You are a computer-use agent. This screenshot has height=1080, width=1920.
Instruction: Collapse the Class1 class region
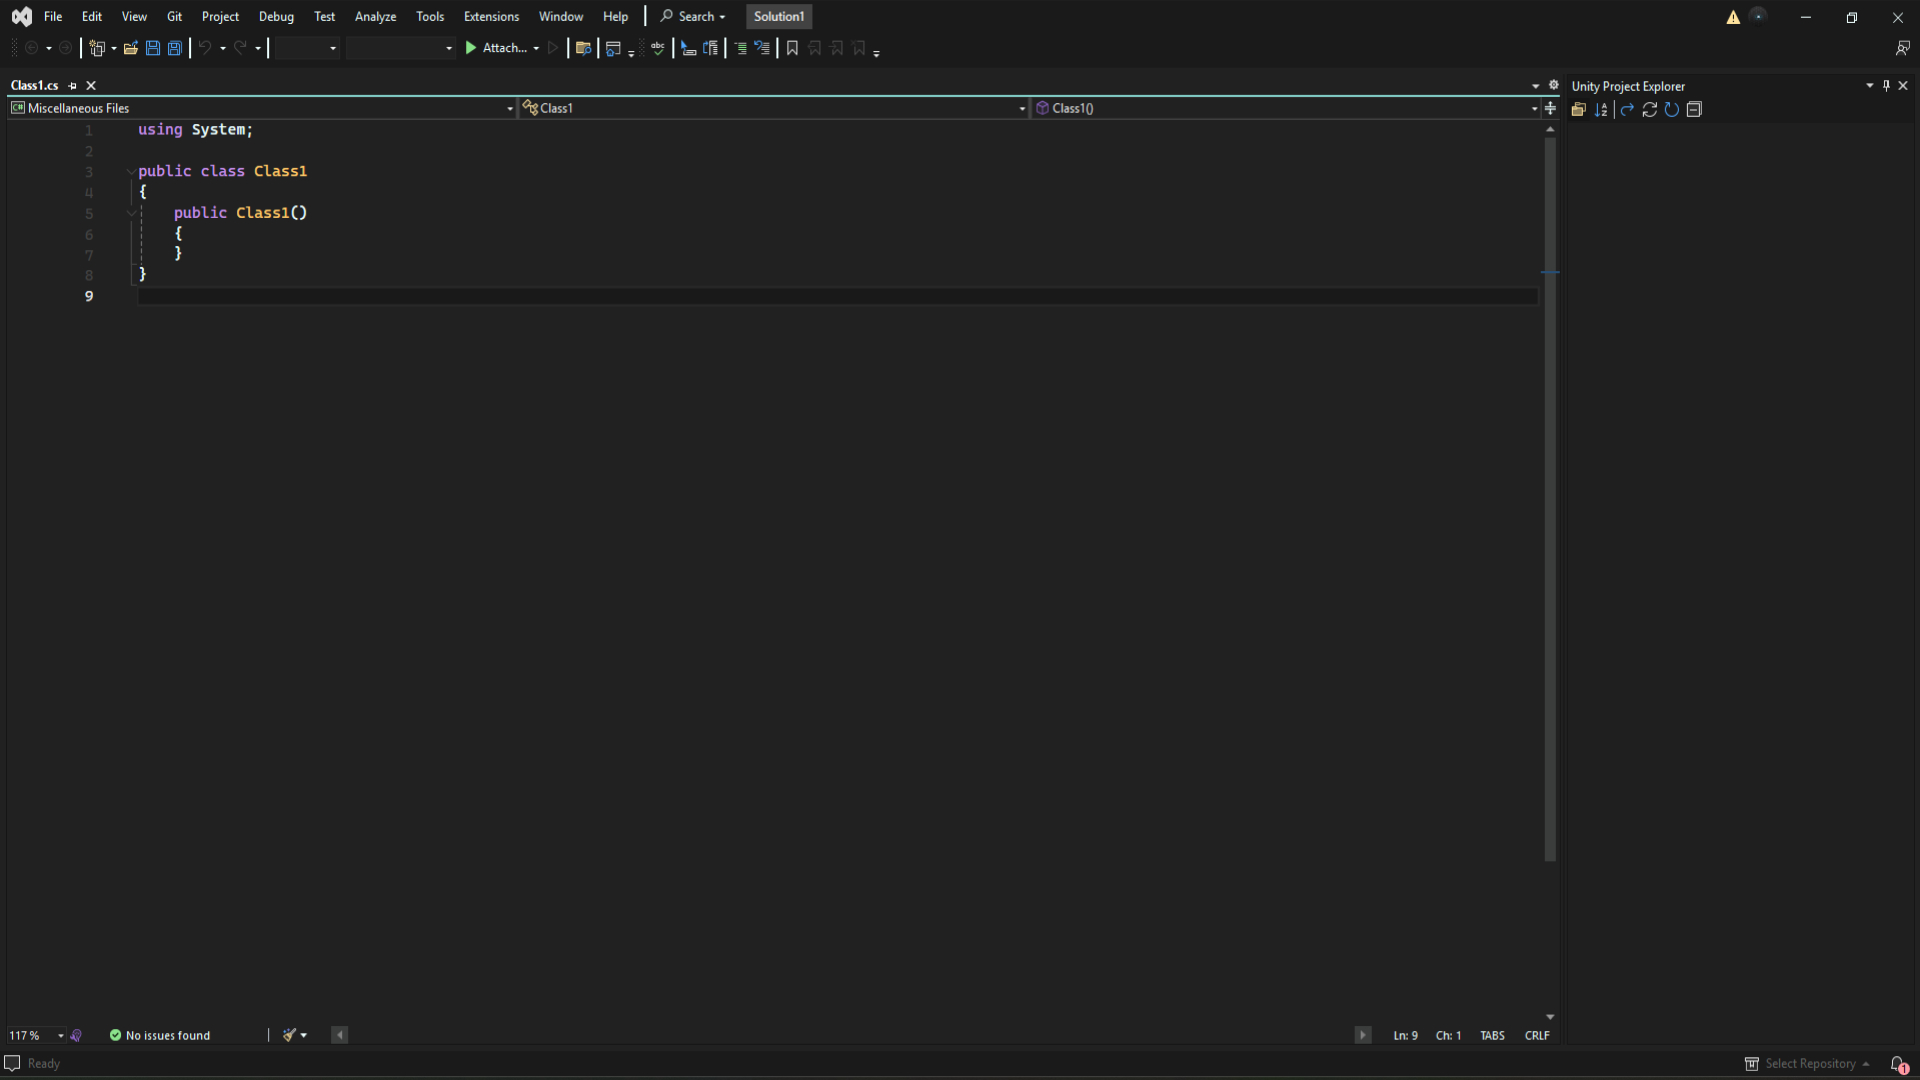coord(130,171)
